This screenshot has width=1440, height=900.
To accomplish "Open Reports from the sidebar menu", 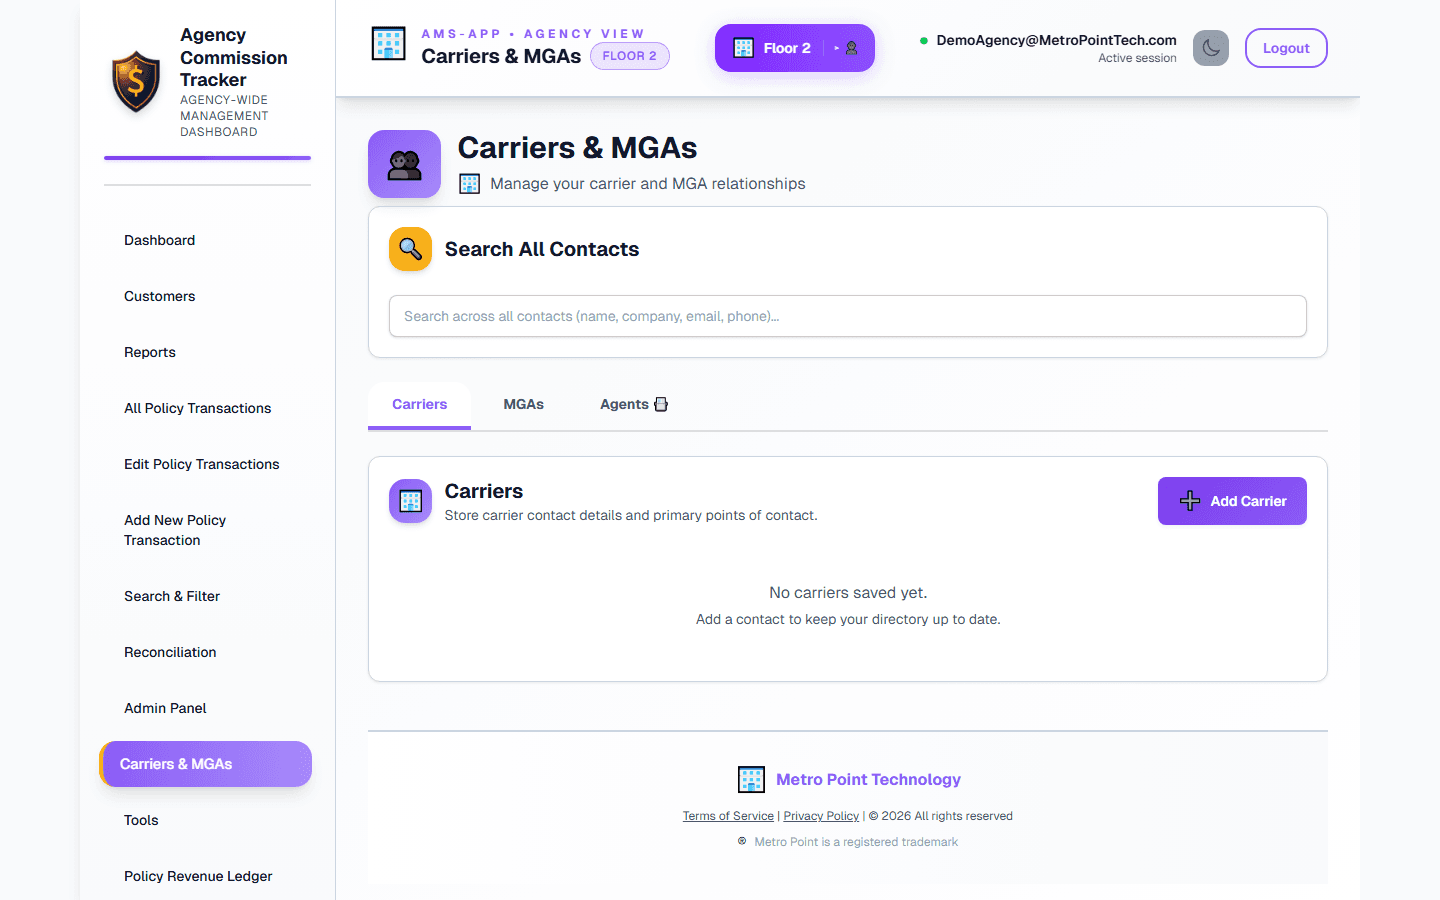I will click(150, 352).
